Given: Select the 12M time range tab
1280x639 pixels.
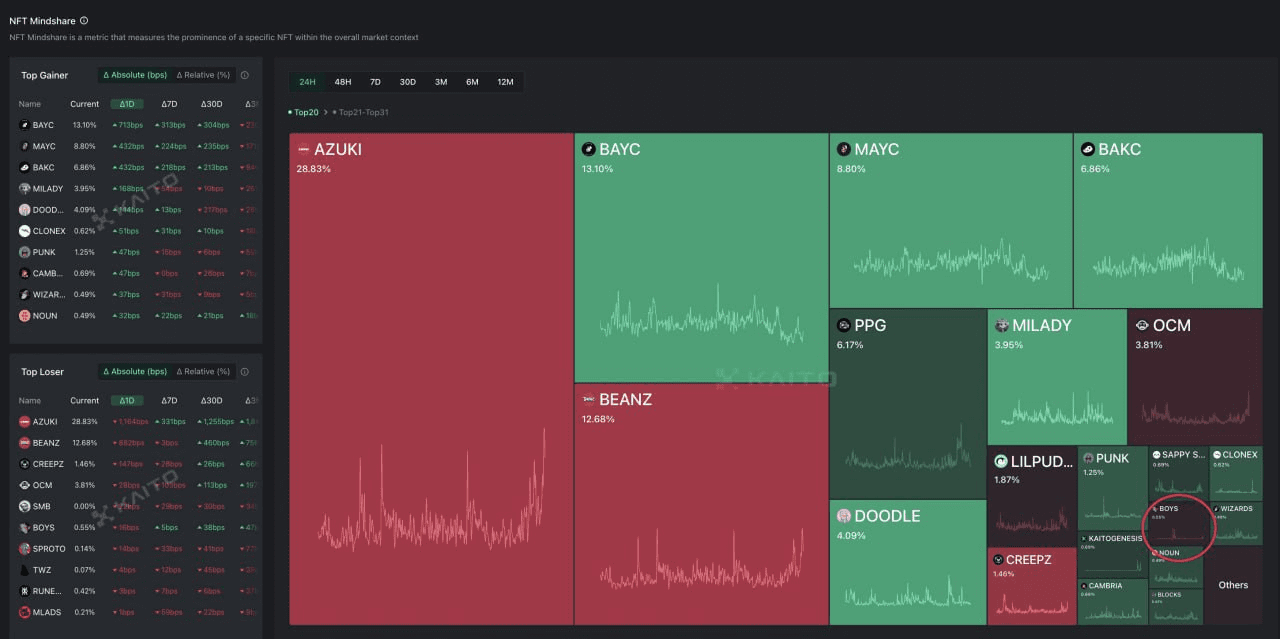Looking at the screenshot, I should tap(505, 82).
